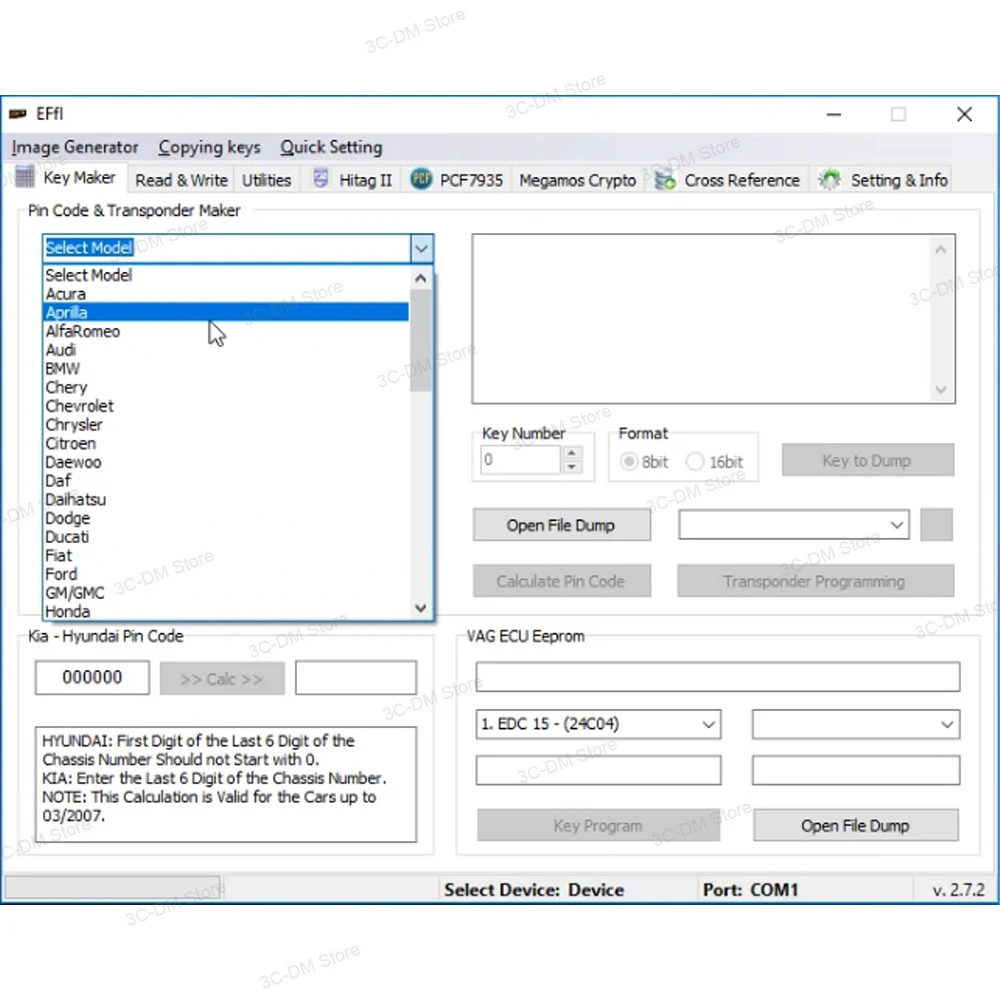The height and width of the screenshot is (1000, 1000).
Task: Click the Cross Reference tab icon
Action: [x=665, y=180]
